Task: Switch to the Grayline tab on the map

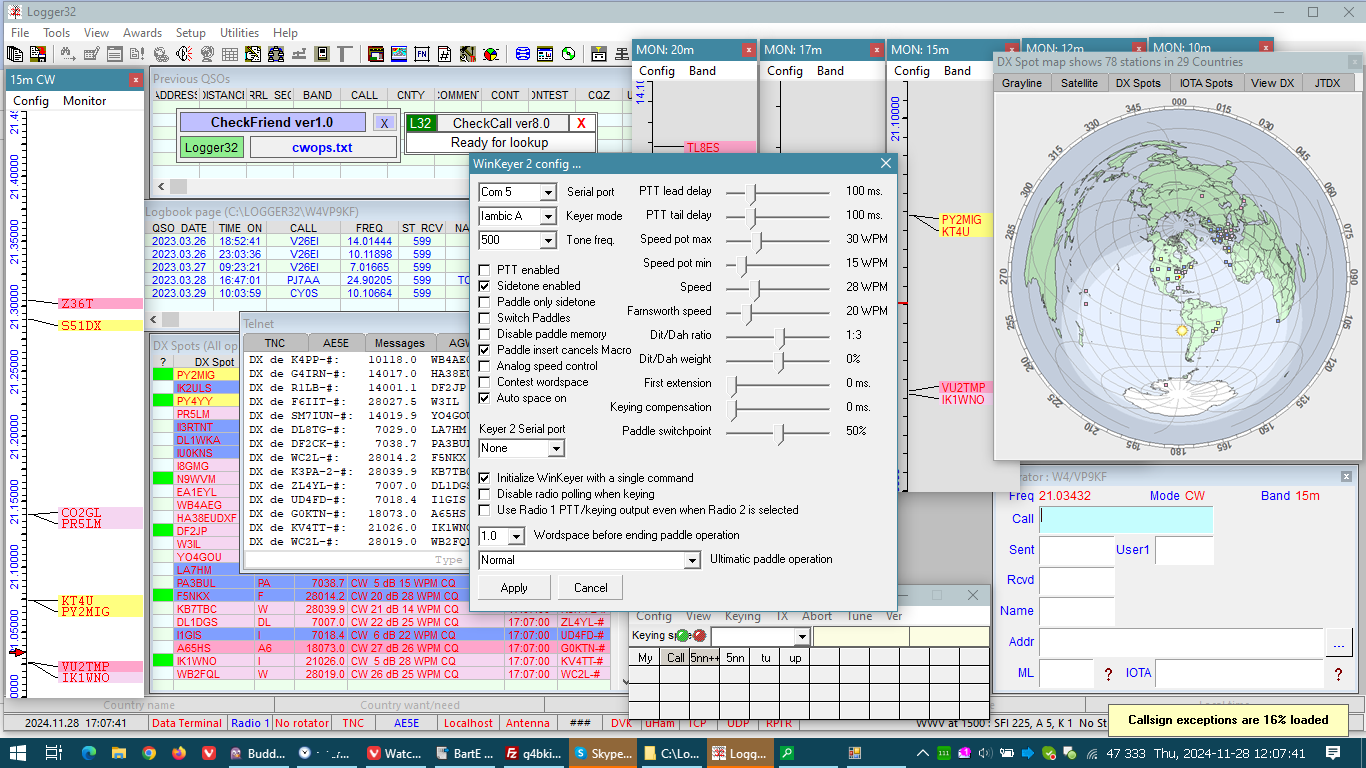Action: (1022, 83)
